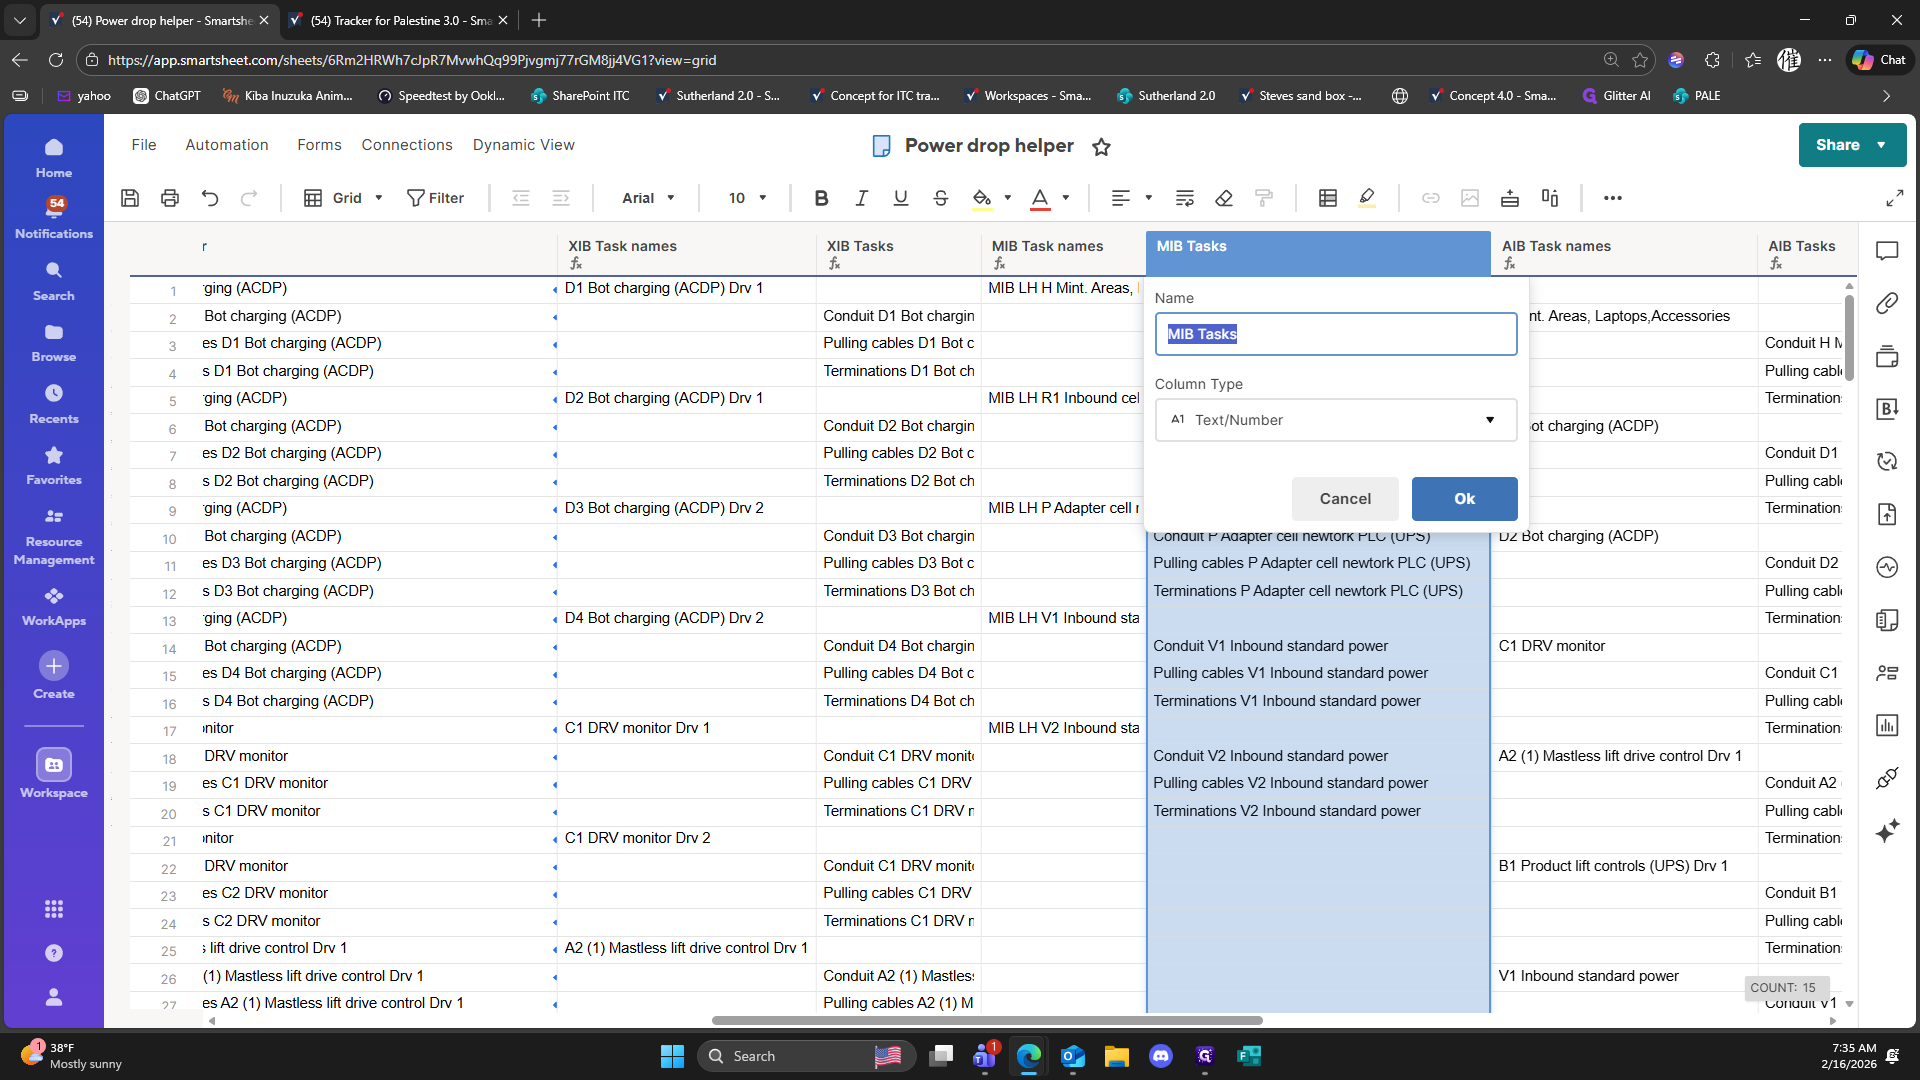Screen dimensions: 1920x1080
Task: Click the column Name input field
Action: tap(1335, 334)
